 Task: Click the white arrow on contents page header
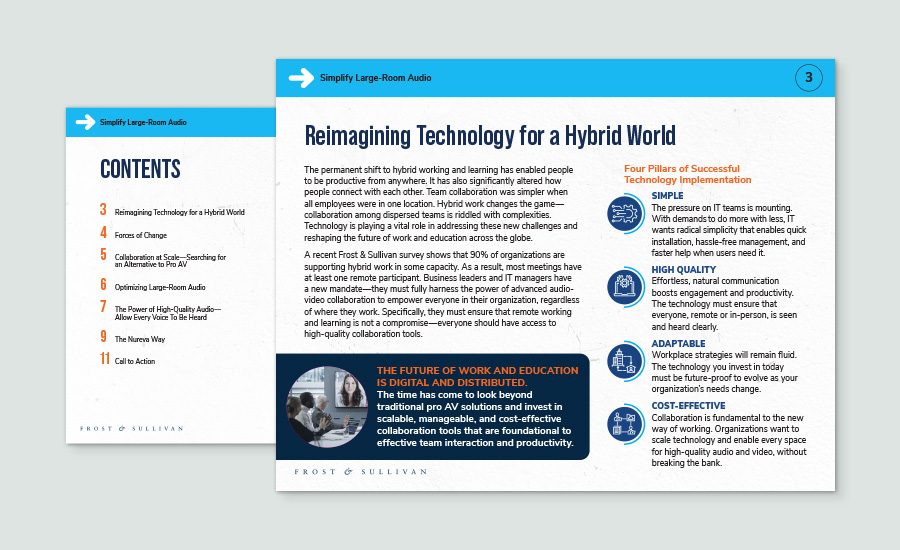(85, 123)
